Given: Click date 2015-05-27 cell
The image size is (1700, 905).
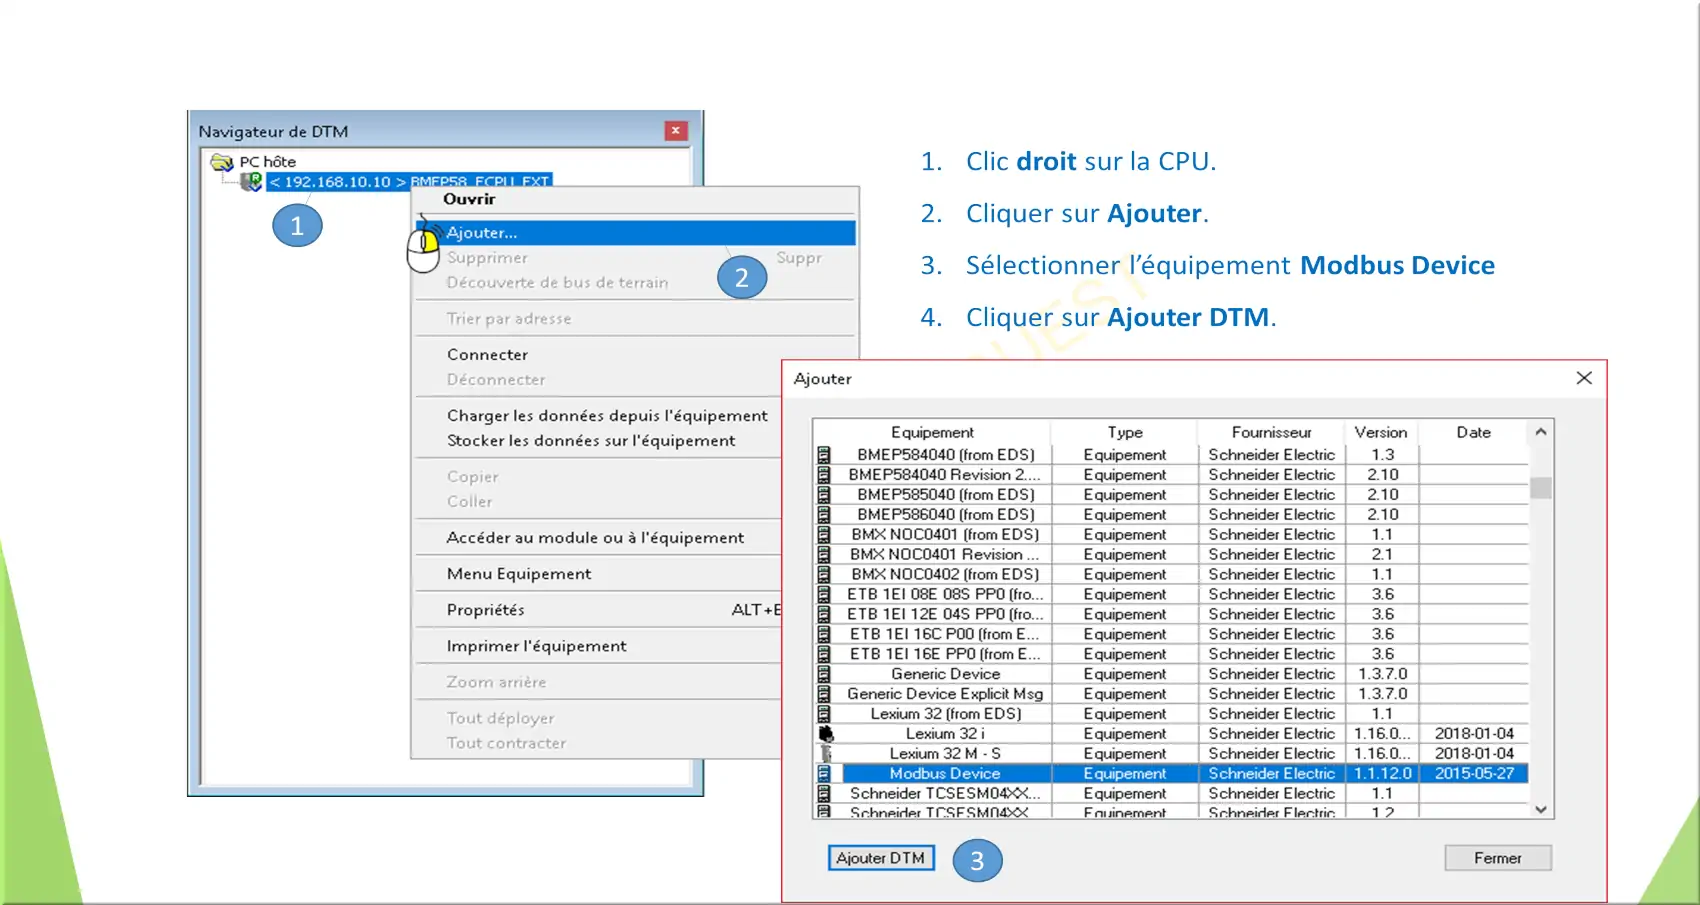Looking at the screenshot, I should tap(1474, 773).
